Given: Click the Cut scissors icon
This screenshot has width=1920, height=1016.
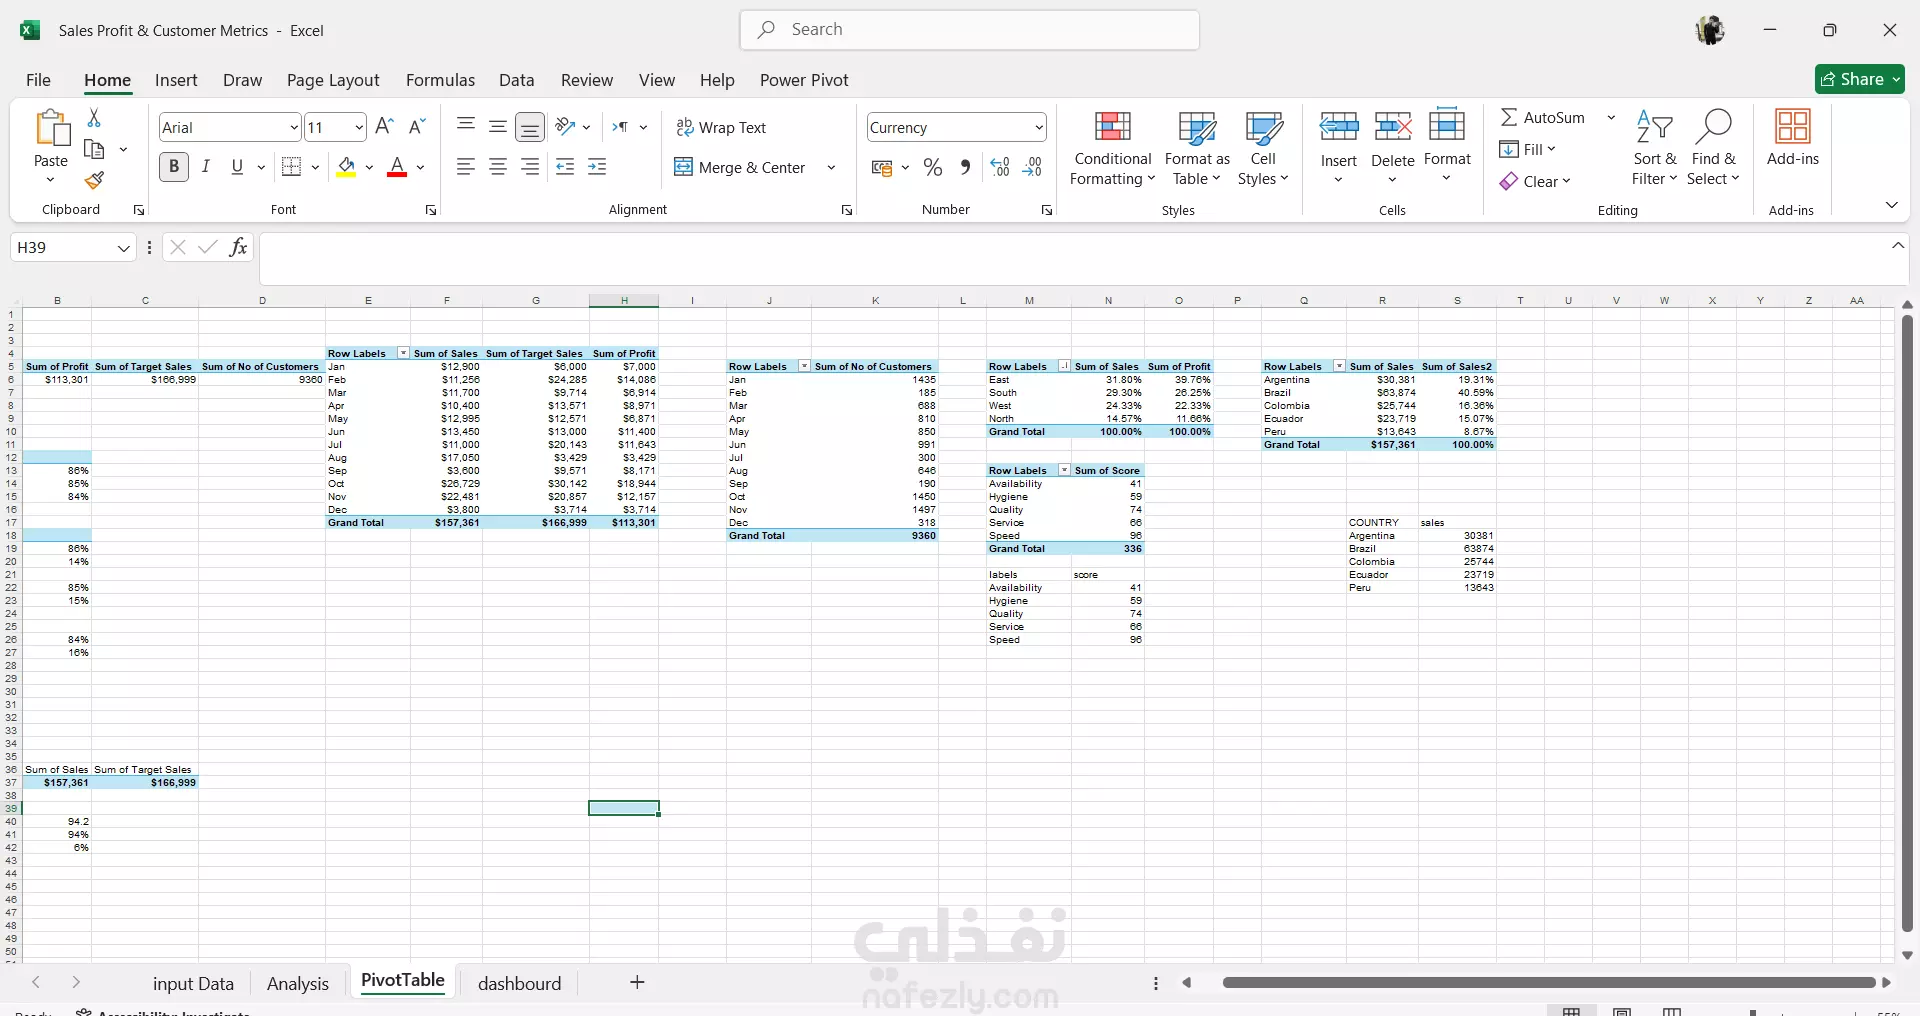Looking at the screenshot, I should pos(94,118).
